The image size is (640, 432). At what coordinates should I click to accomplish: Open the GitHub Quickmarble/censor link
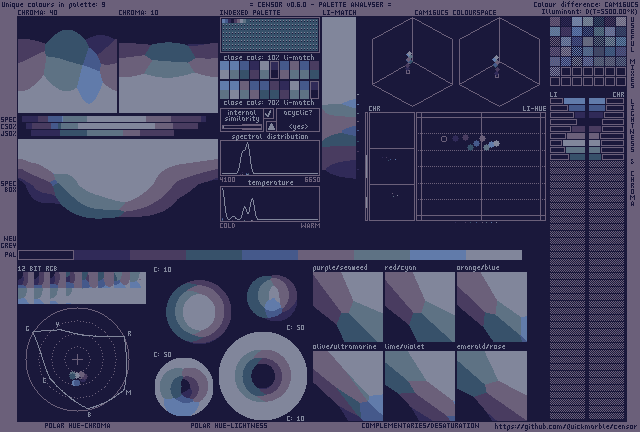(x=565, y=425)
